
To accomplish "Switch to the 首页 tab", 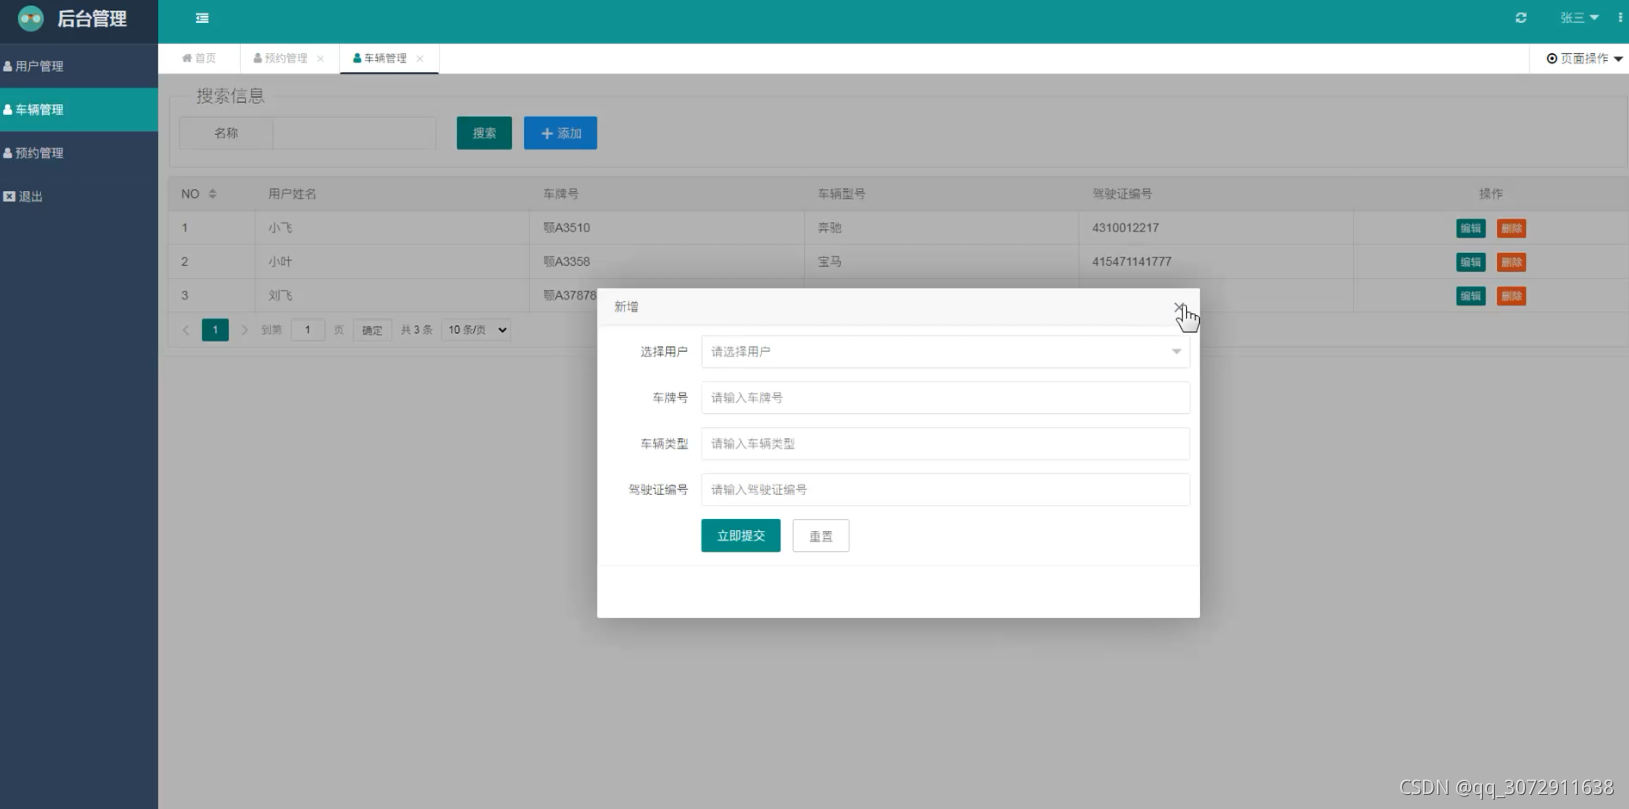I will pyautogui.click(x=199, y=58).
